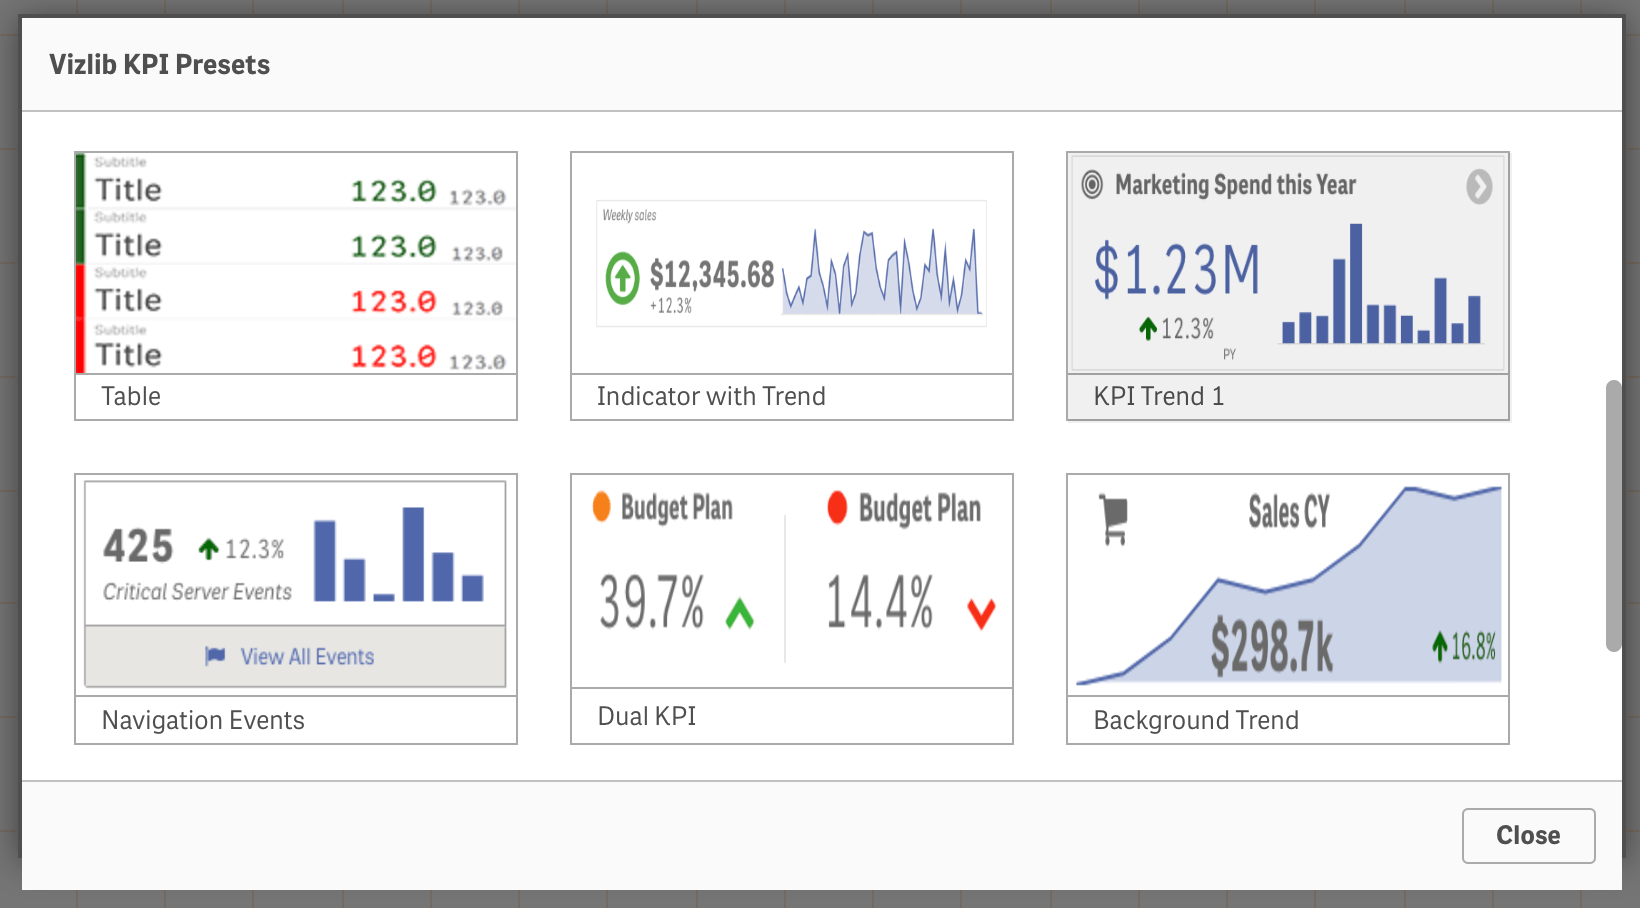Image resolution: width=1640 pixels, height=908 pixels.
Task: Choose the Dual KPI preset label
Action: pyautogui.click(x=646, y=716)
